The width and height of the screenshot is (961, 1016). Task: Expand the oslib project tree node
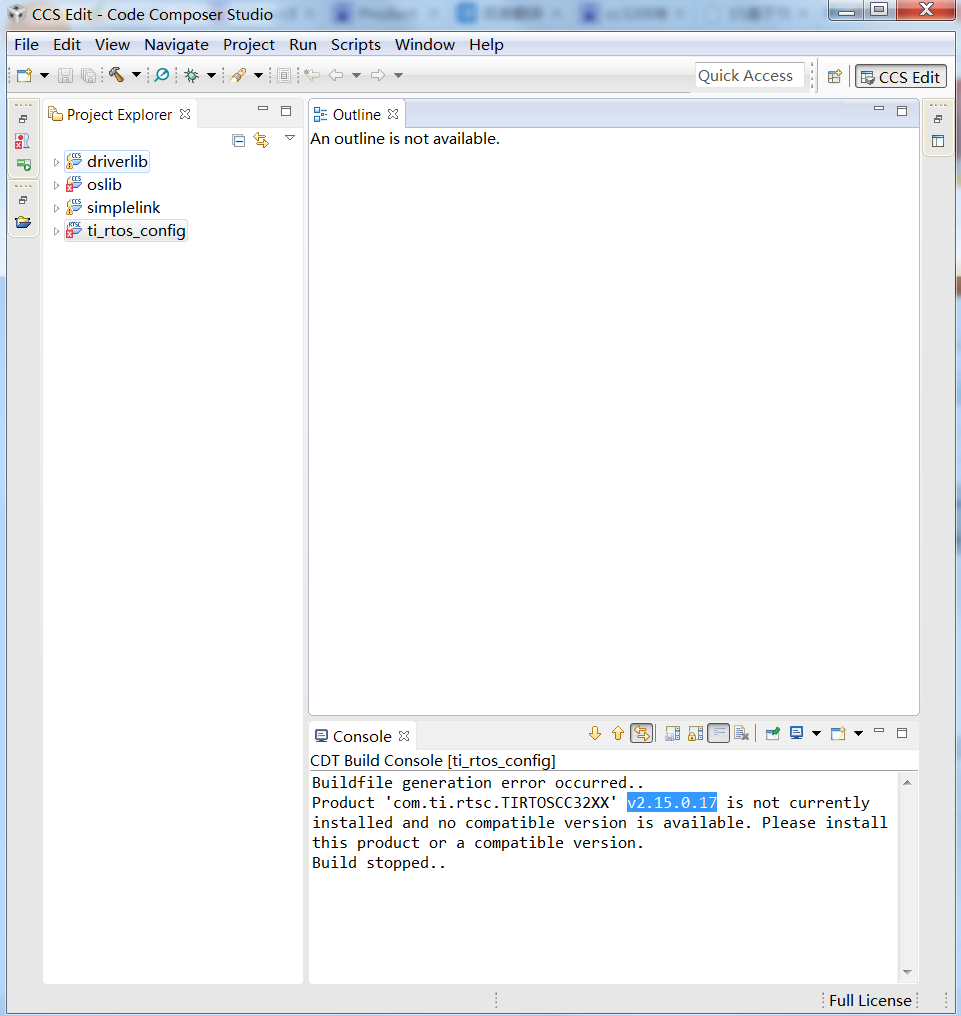56,185
